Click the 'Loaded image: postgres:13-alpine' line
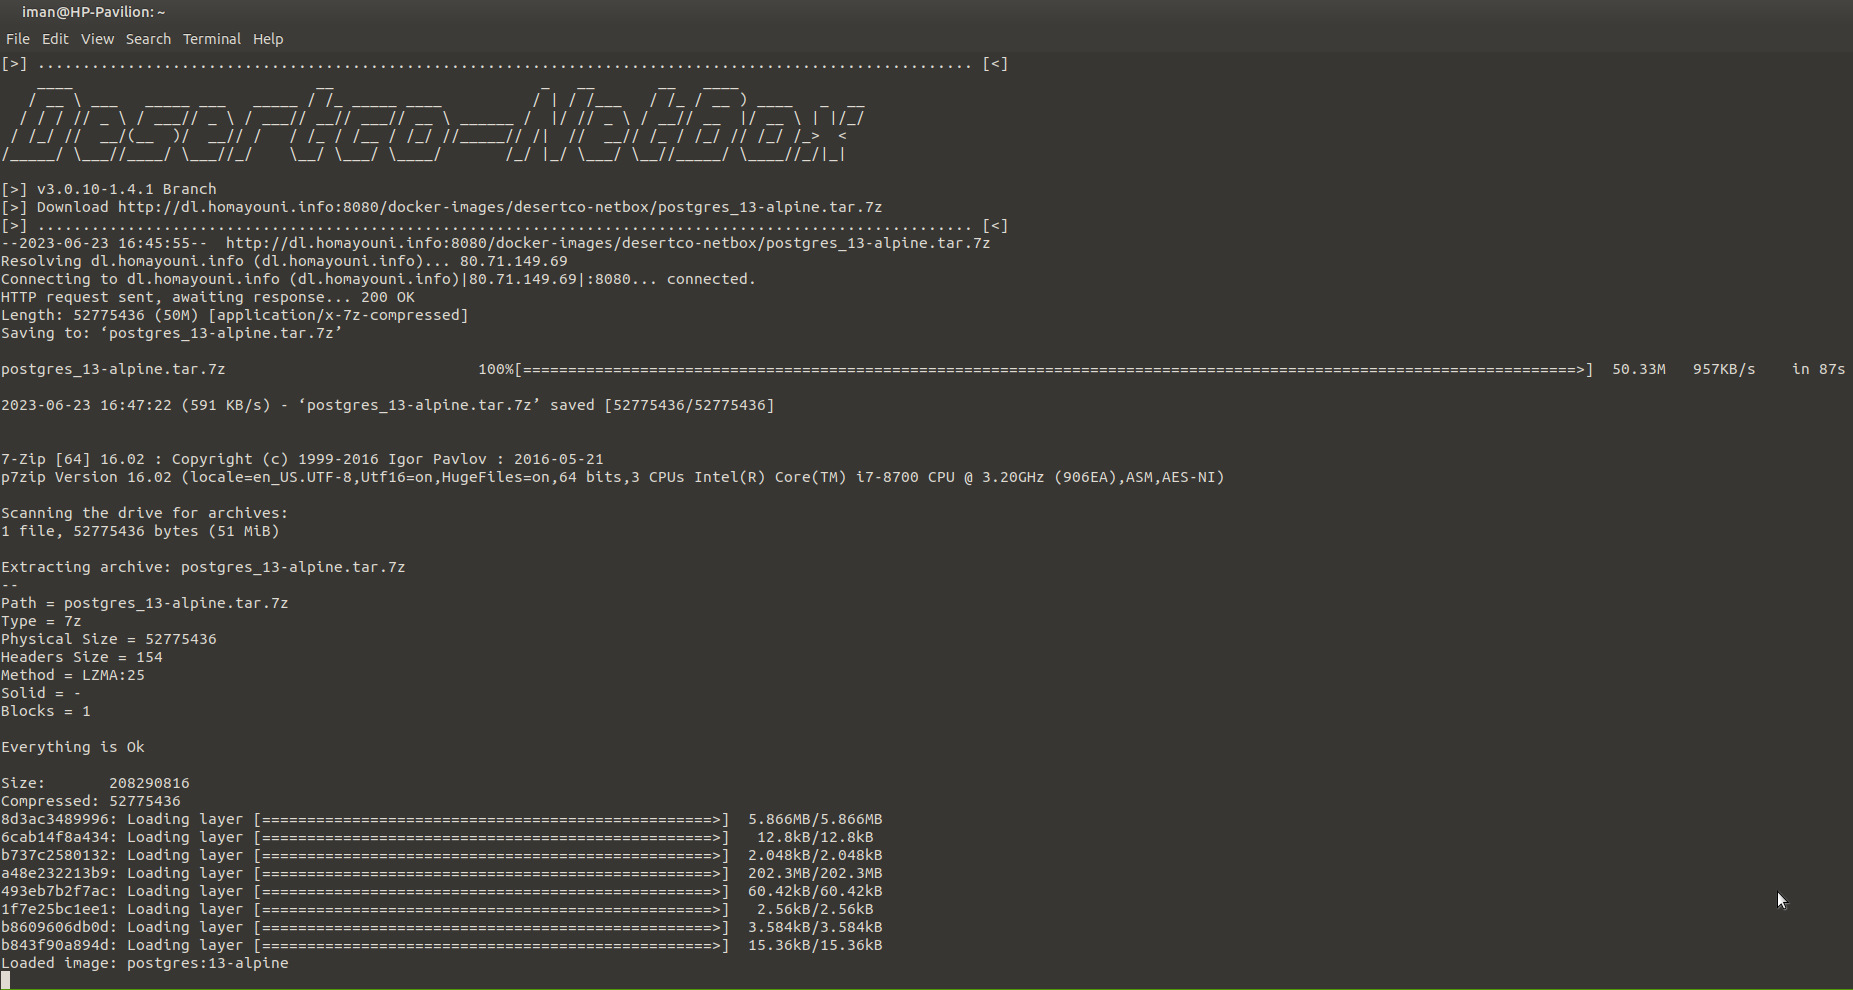 tap(145, 963)
